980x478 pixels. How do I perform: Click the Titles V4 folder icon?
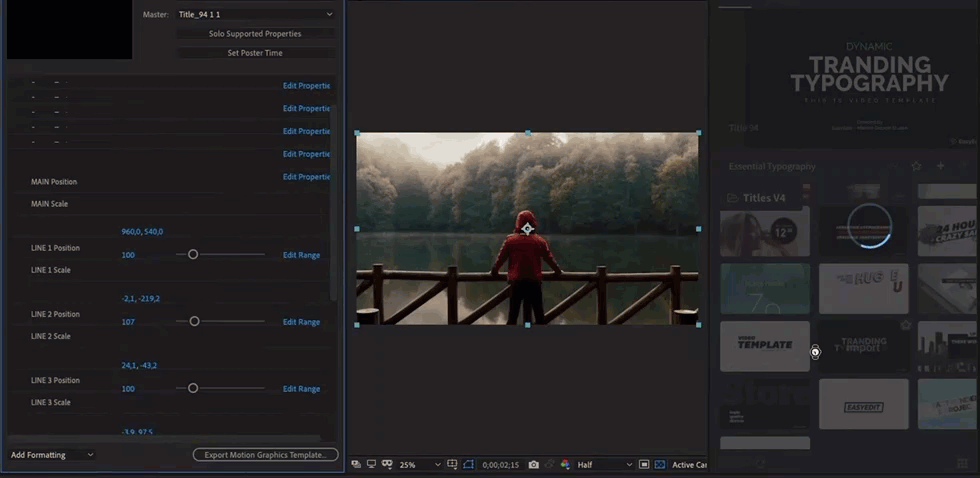pos(732,198)
